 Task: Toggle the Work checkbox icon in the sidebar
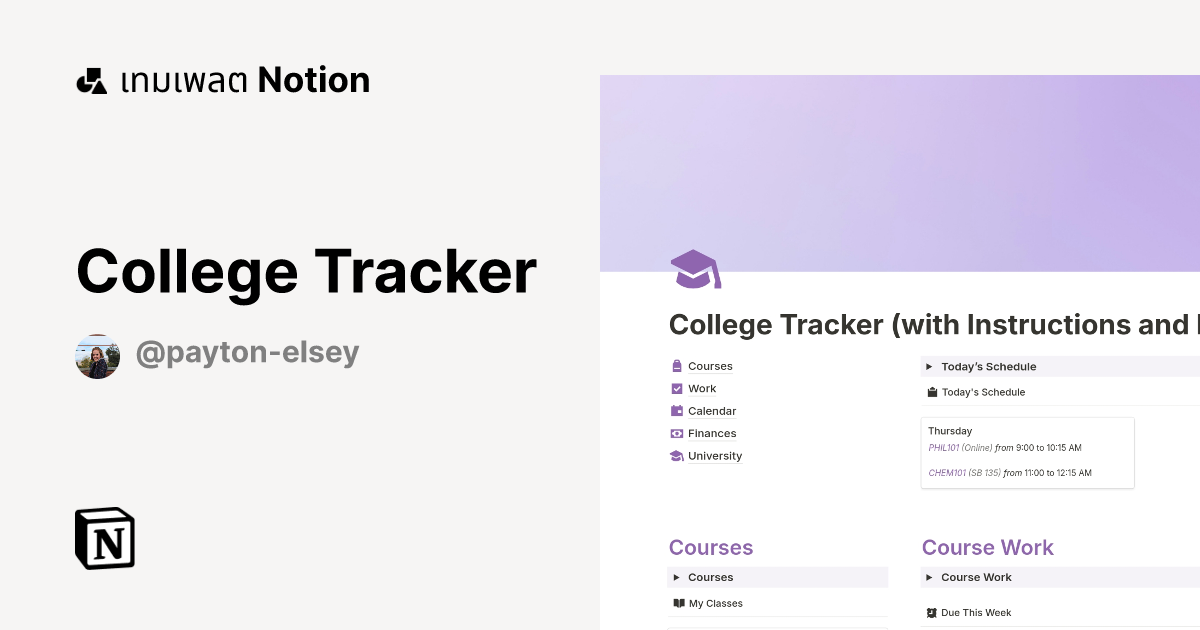click(677, 388)
